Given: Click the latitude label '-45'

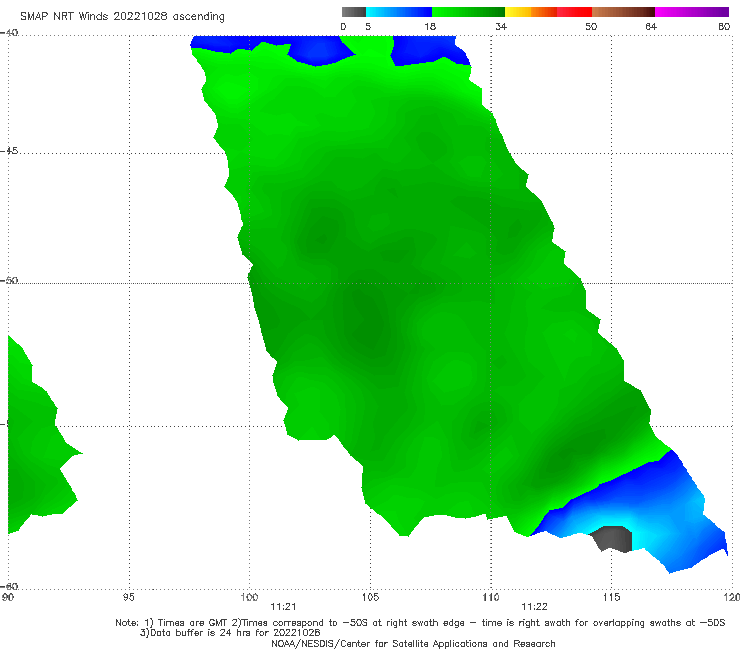Looking at the screenshot, I should (9, 151).
